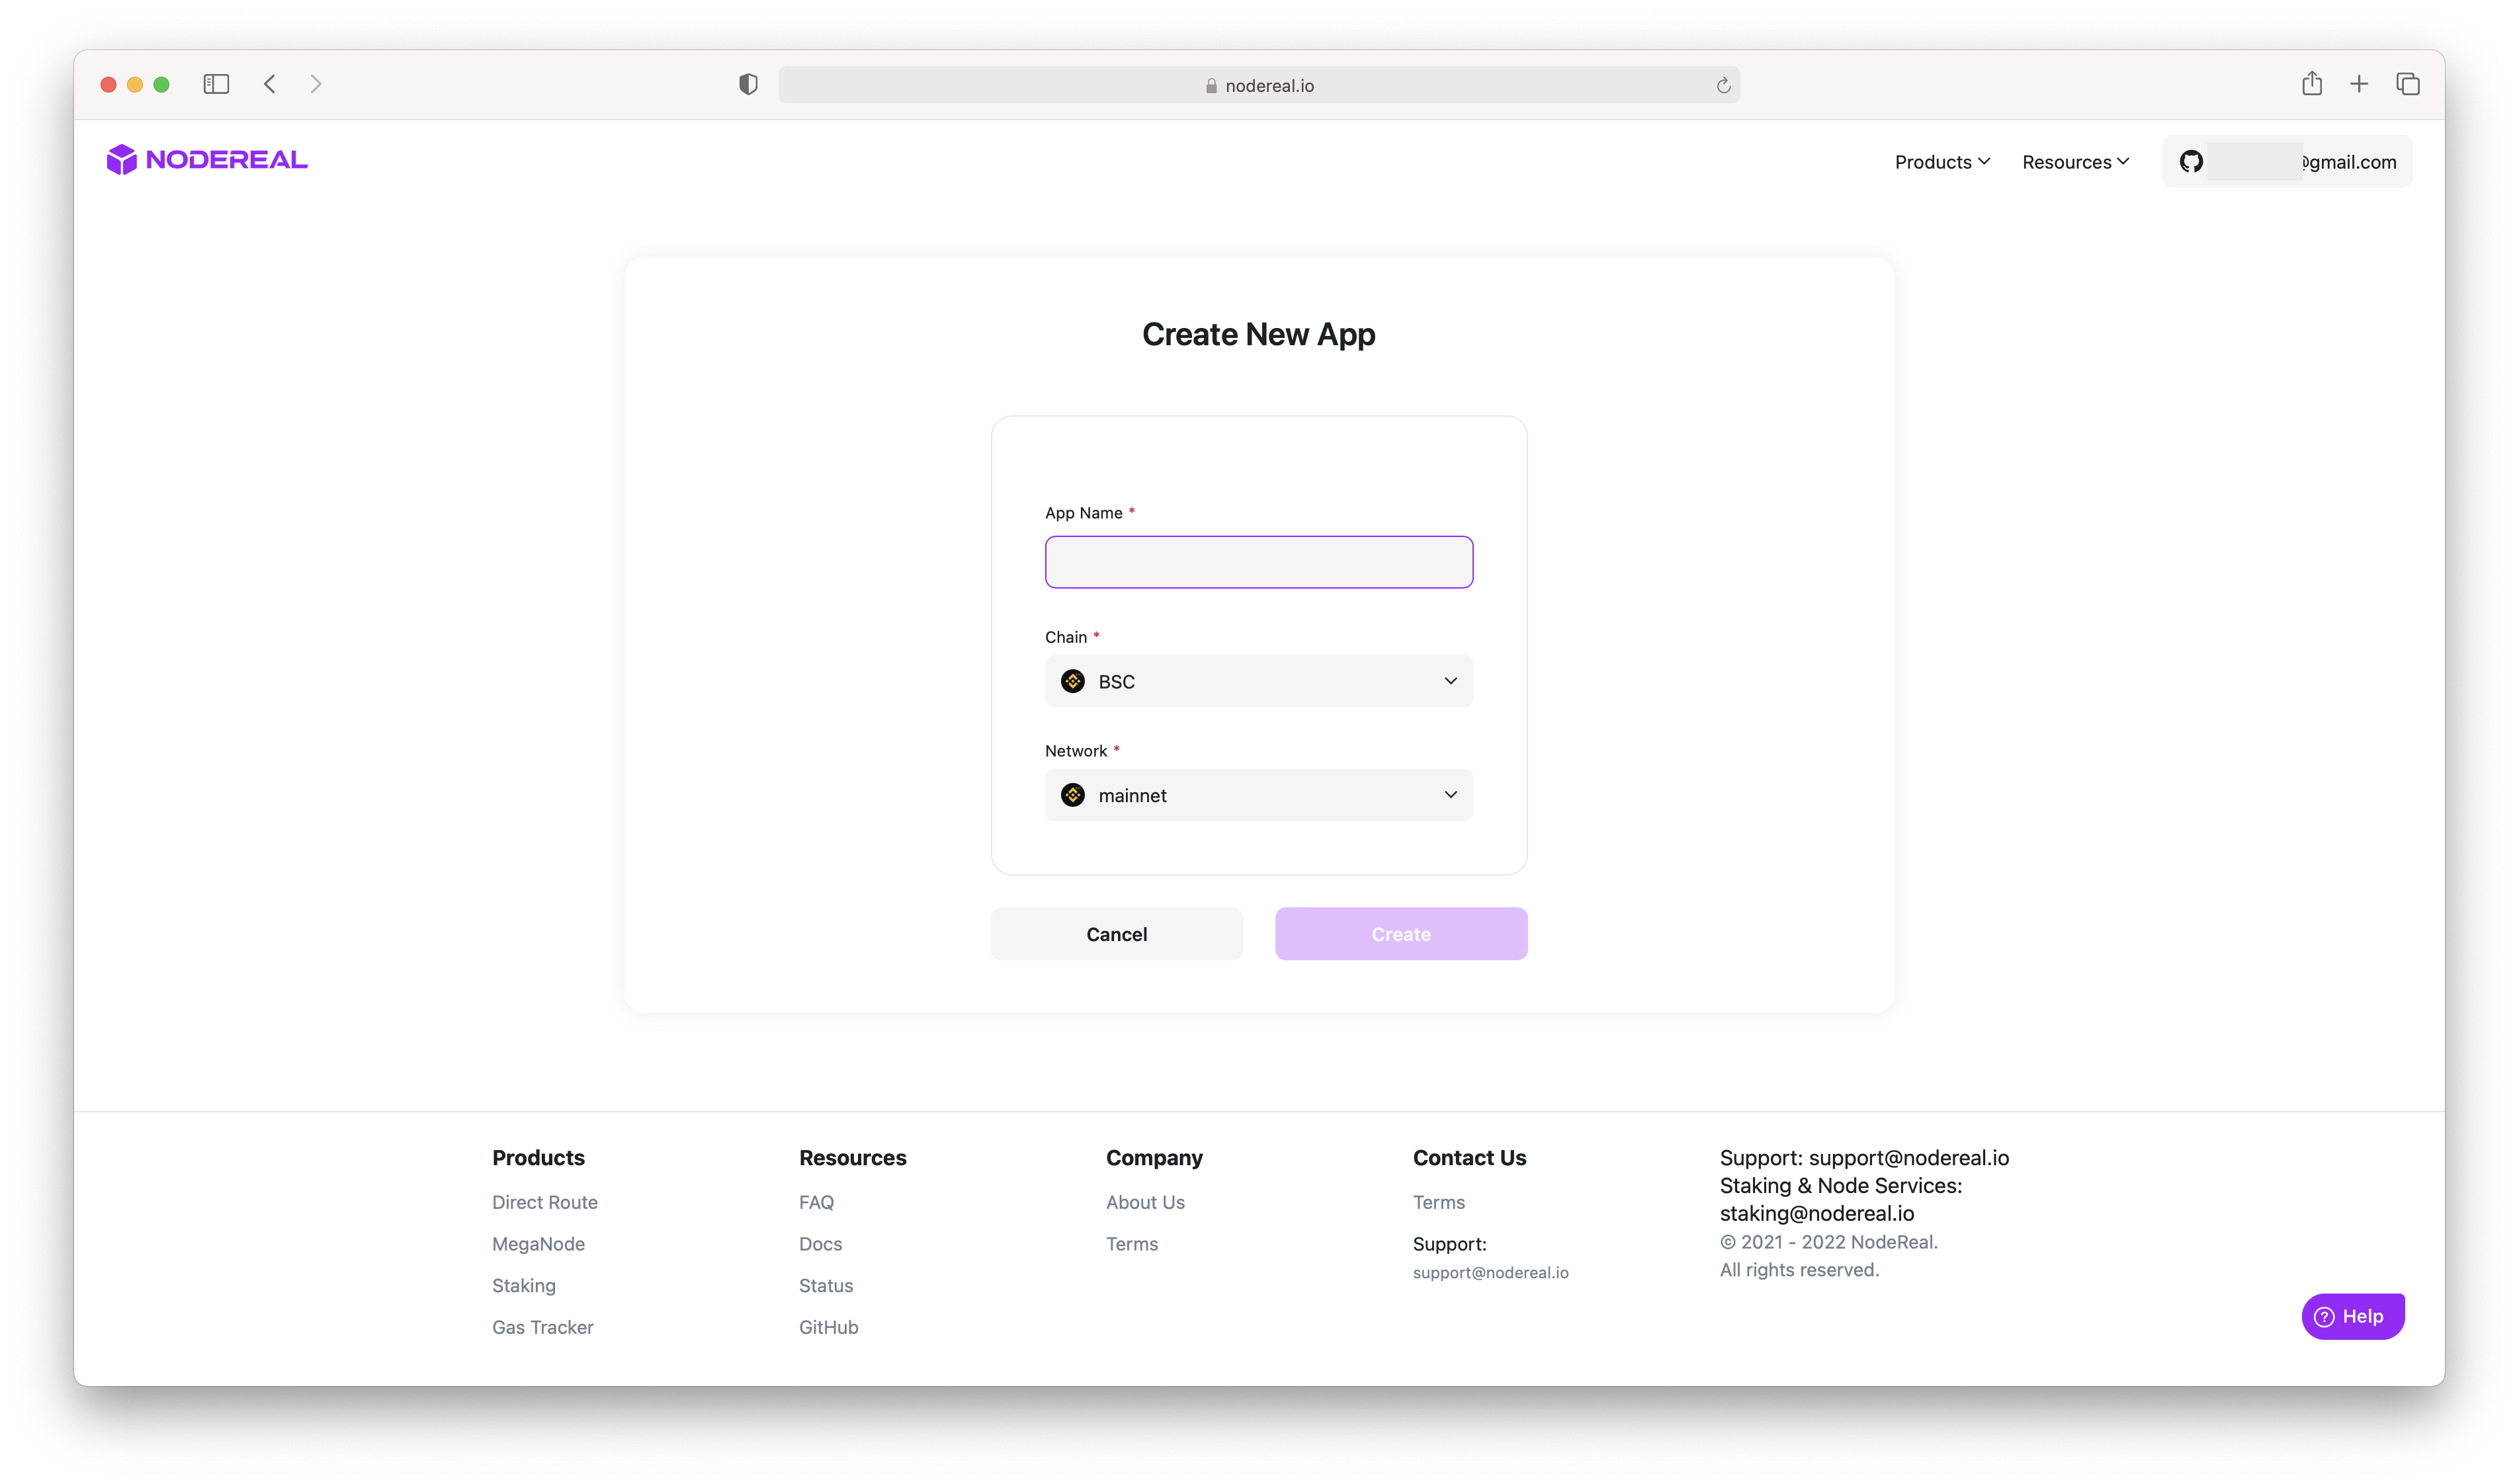This screenshot has width=2519, height=1484.
Task: Open the purple Help widget
Action: 2352,1316
